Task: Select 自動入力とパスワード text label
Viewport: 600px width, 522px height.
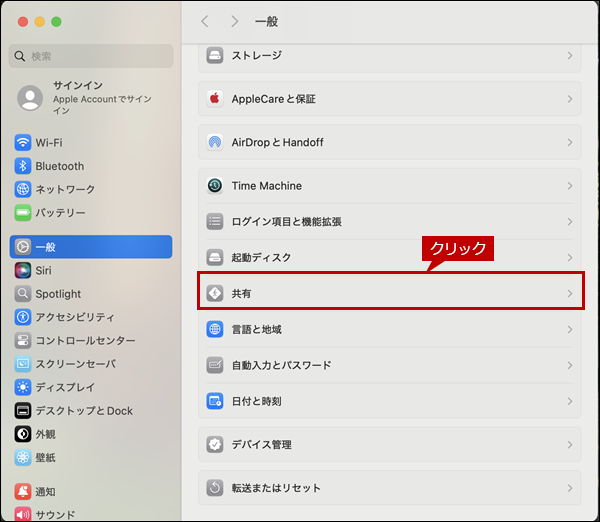Action: [281, 365]
